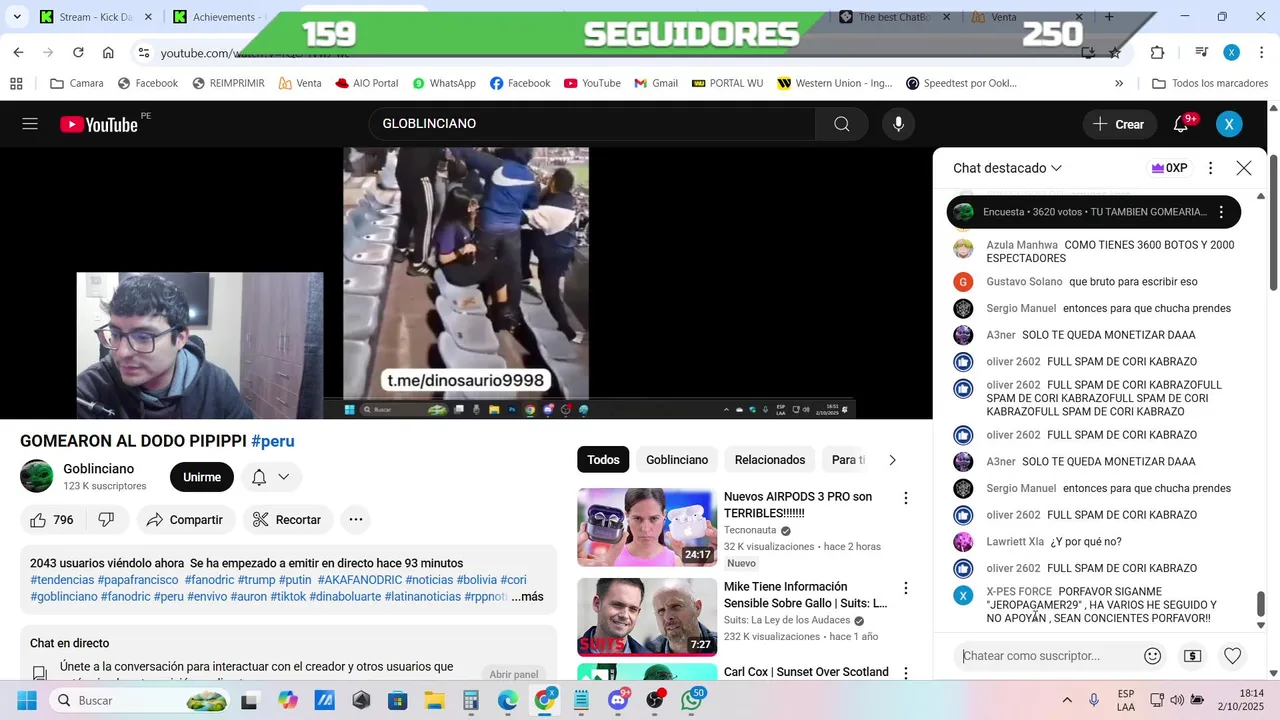Open Chrome extensions puzzle icon
Image resolution: width=1280 pixels, height=720 pixels.
pyautogui.click(x=1157, y=52)
